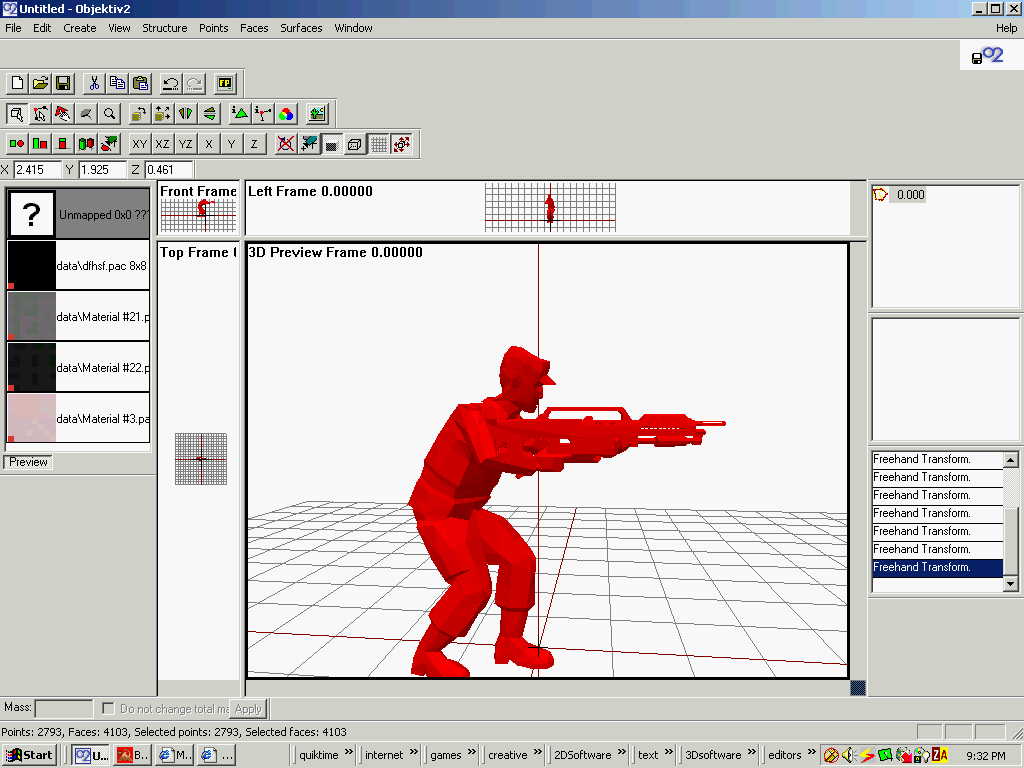Open the Surfaces menu
Viewport: 1024px width, 768px height.
(301, 28)
